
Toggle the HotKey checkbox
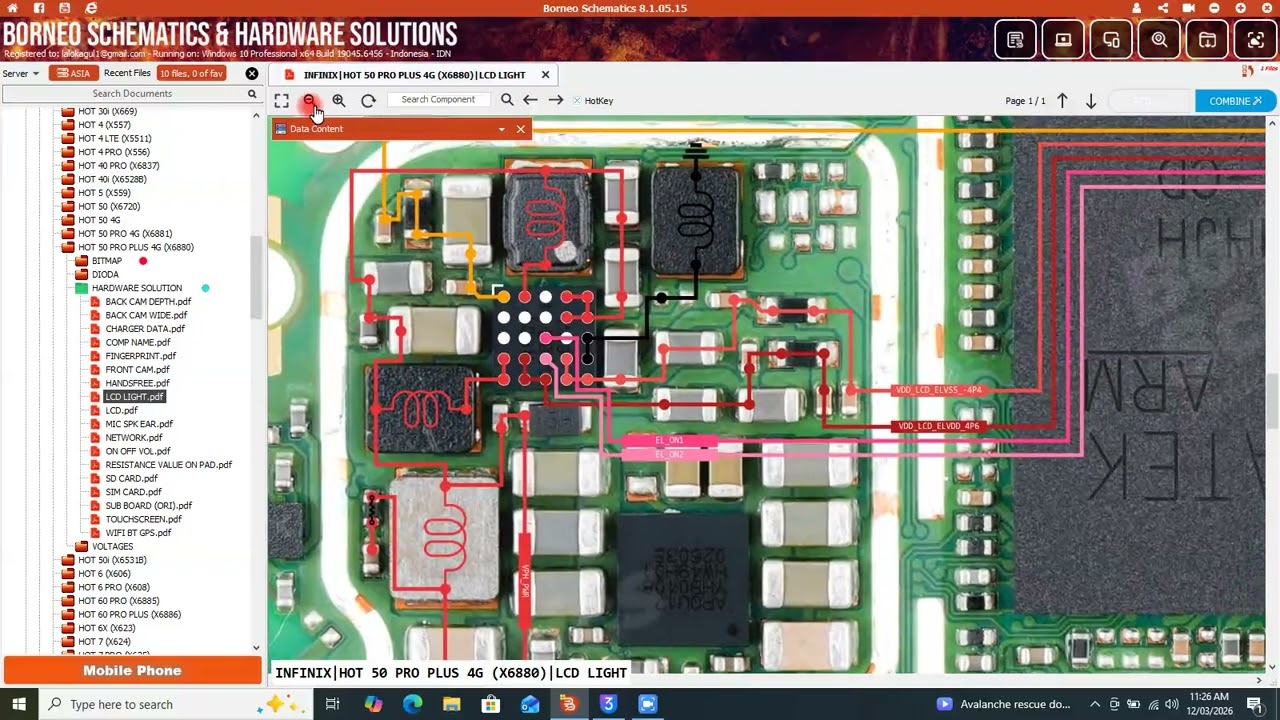click(x=577, y=101)
